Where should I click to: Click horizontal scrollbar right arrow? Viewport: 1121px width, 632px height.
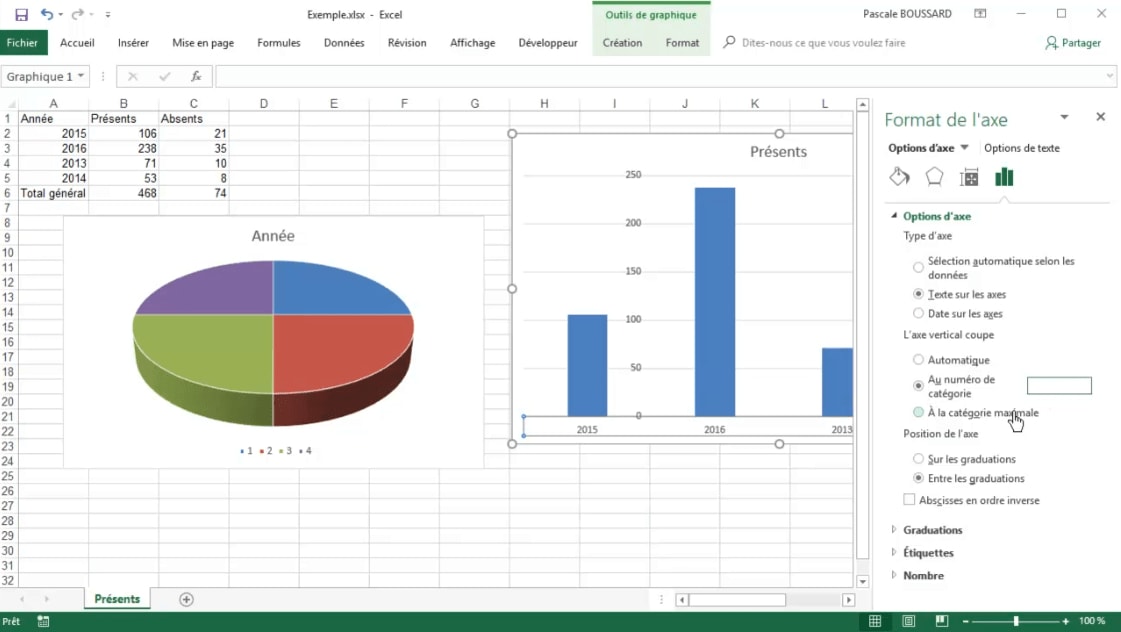(849, 600)
